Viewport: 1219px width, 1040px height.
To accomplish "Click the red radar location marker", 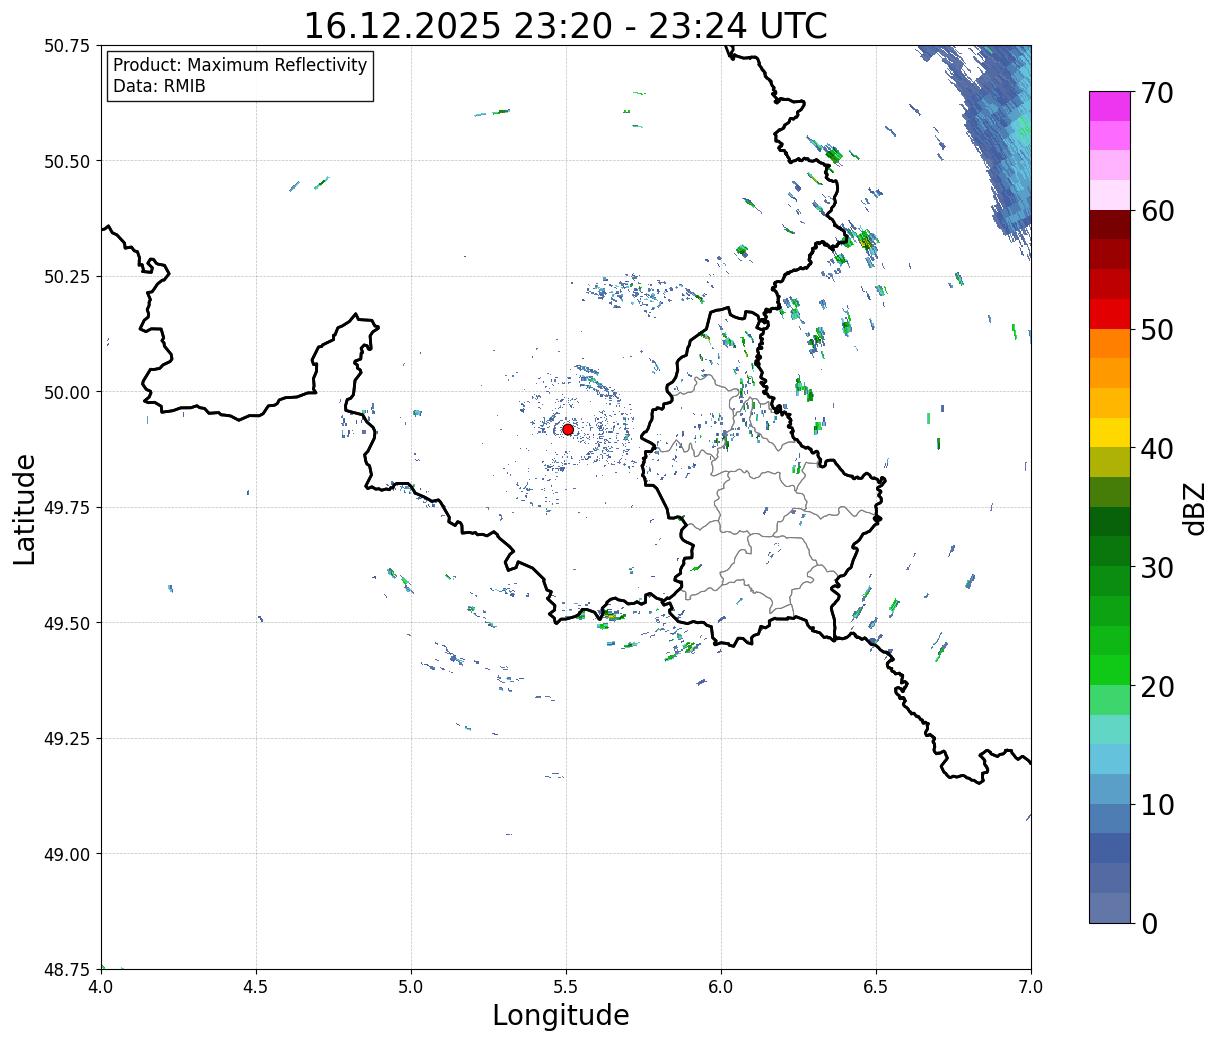I will pyautogui.click(x=567, y=429).
